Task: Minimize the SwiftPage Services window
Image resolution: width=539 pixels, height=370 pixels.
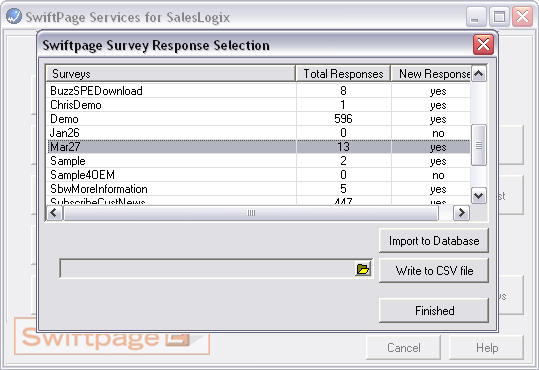Action: 476,17
